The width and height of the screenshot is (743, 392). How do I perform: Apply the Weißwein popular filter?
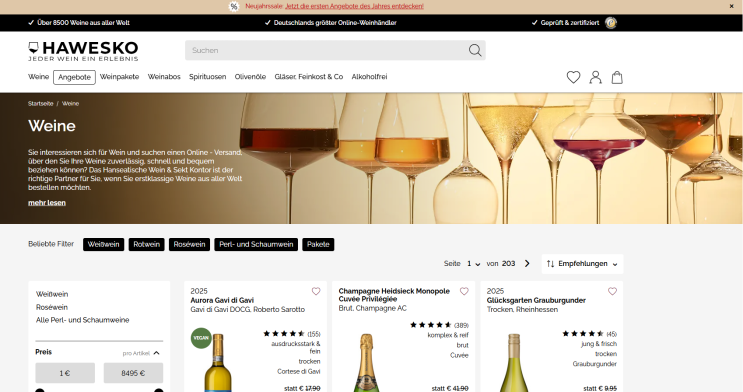[x=103, y=245]
